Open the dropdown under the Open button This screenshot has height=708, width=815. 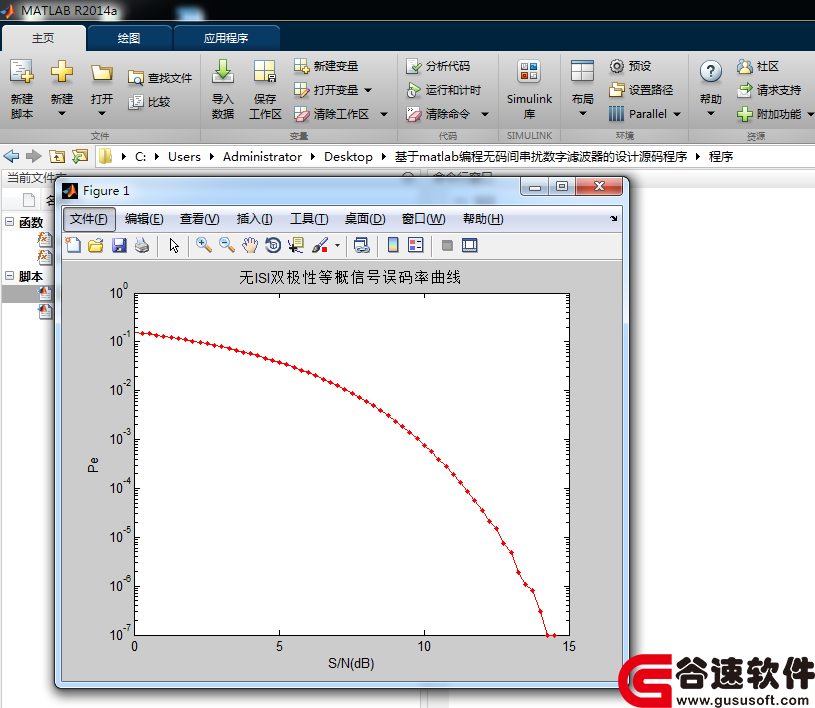click(x=101, y=113)
